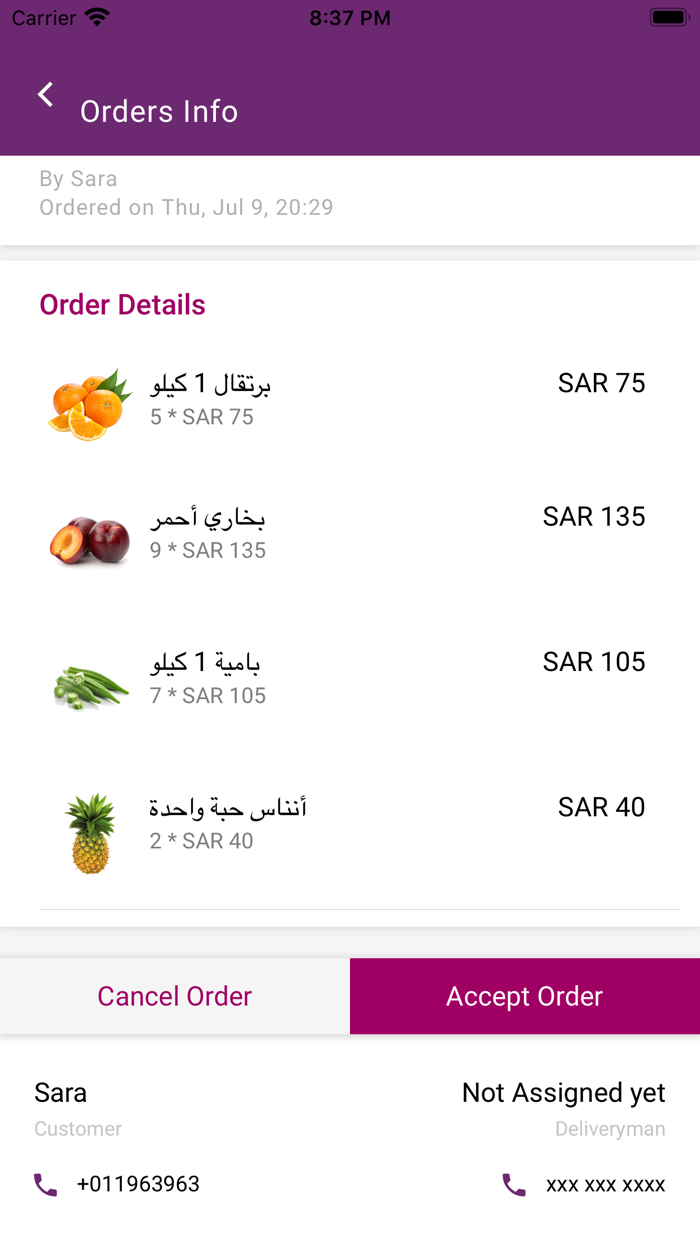The height and width of the screenshot is (1244, 700).
Task: Tap the SAR 75 price for oranges
Action: 601,383
